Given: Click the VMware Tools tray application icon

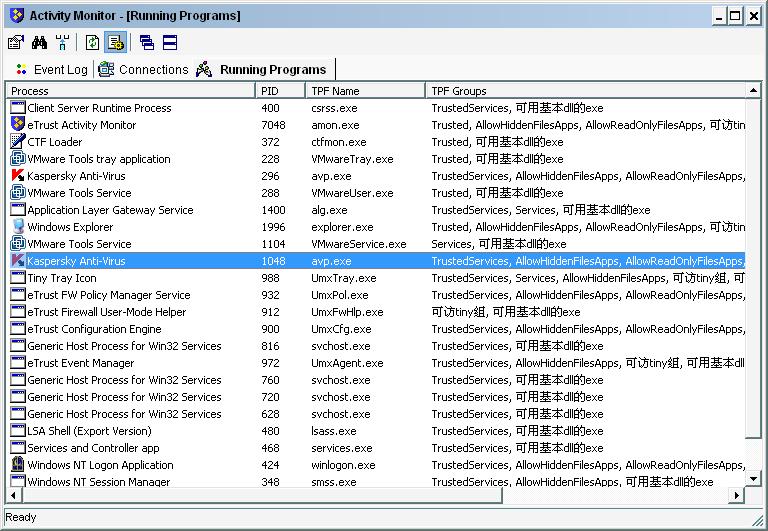Looking at the screenshot, I should 18,159.
